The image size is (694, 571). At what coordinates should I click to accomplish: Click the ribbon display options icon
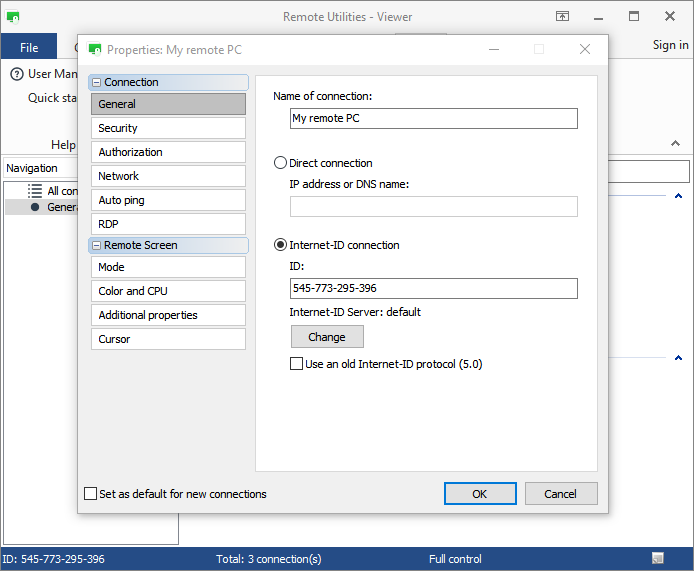[562, 17]
